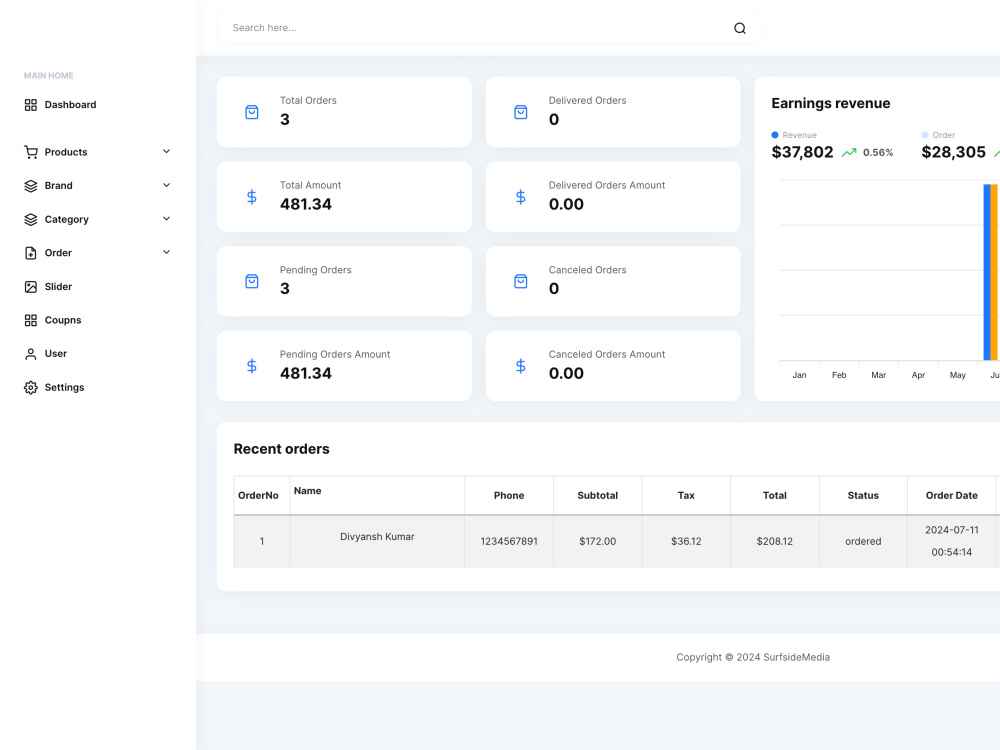Click the Phone column header
The height and width of the screenshot is (750, 1000).
click(x=509, y=496)
